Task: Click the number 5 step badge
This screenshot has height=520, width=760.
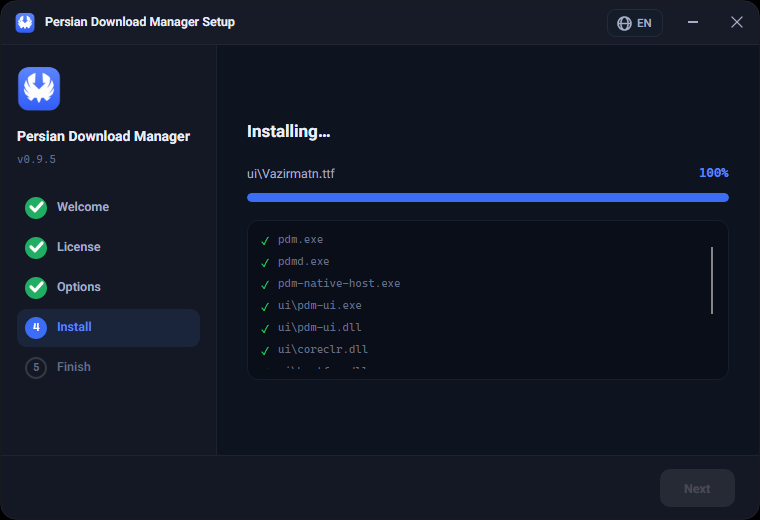Action: [x=36, y=368]
